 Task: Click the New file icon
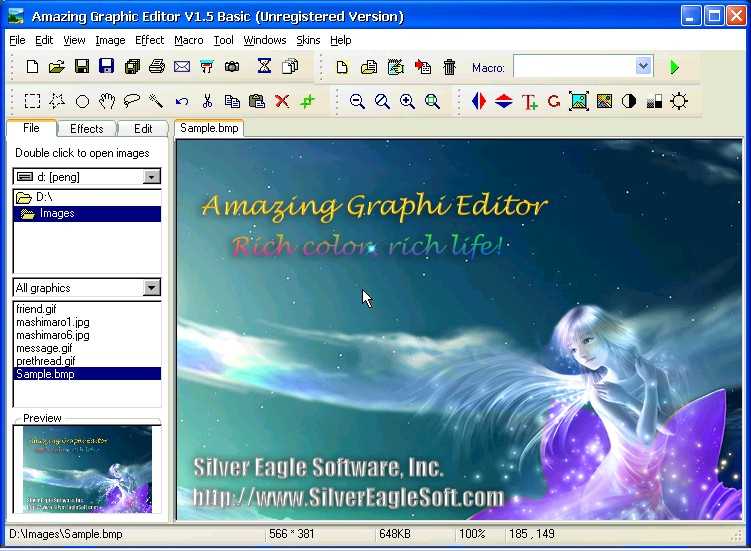tap(32, 67)
